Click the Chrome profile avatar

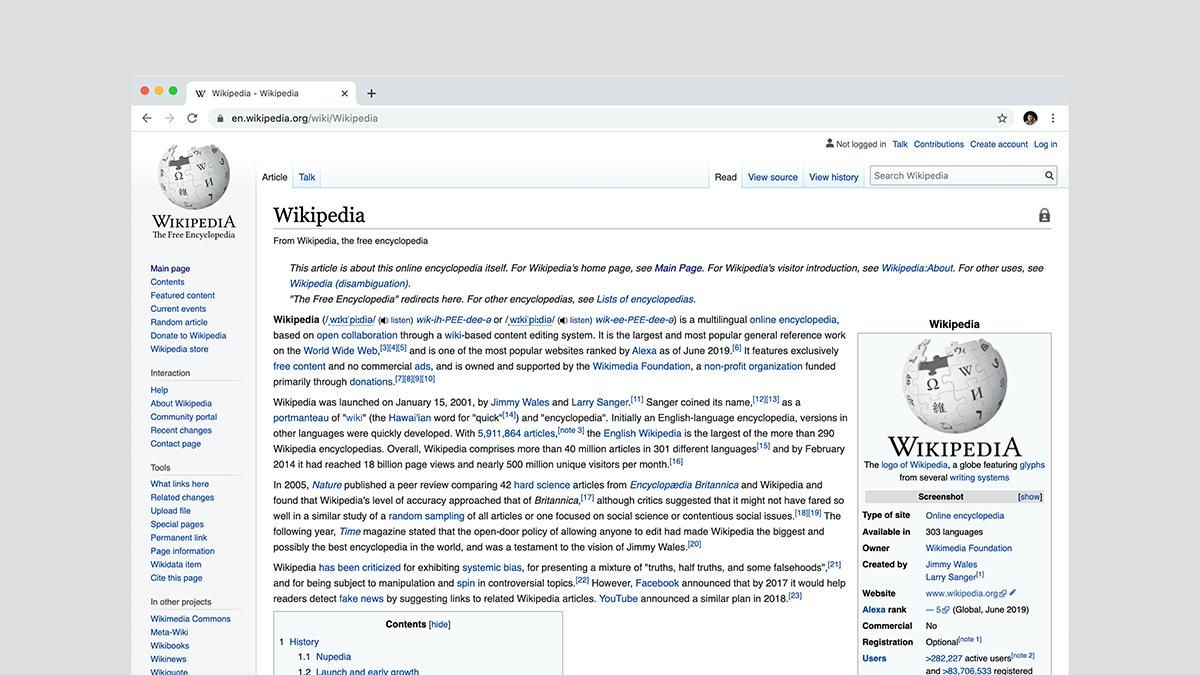pyautogui.click(x=1030, y=118)
